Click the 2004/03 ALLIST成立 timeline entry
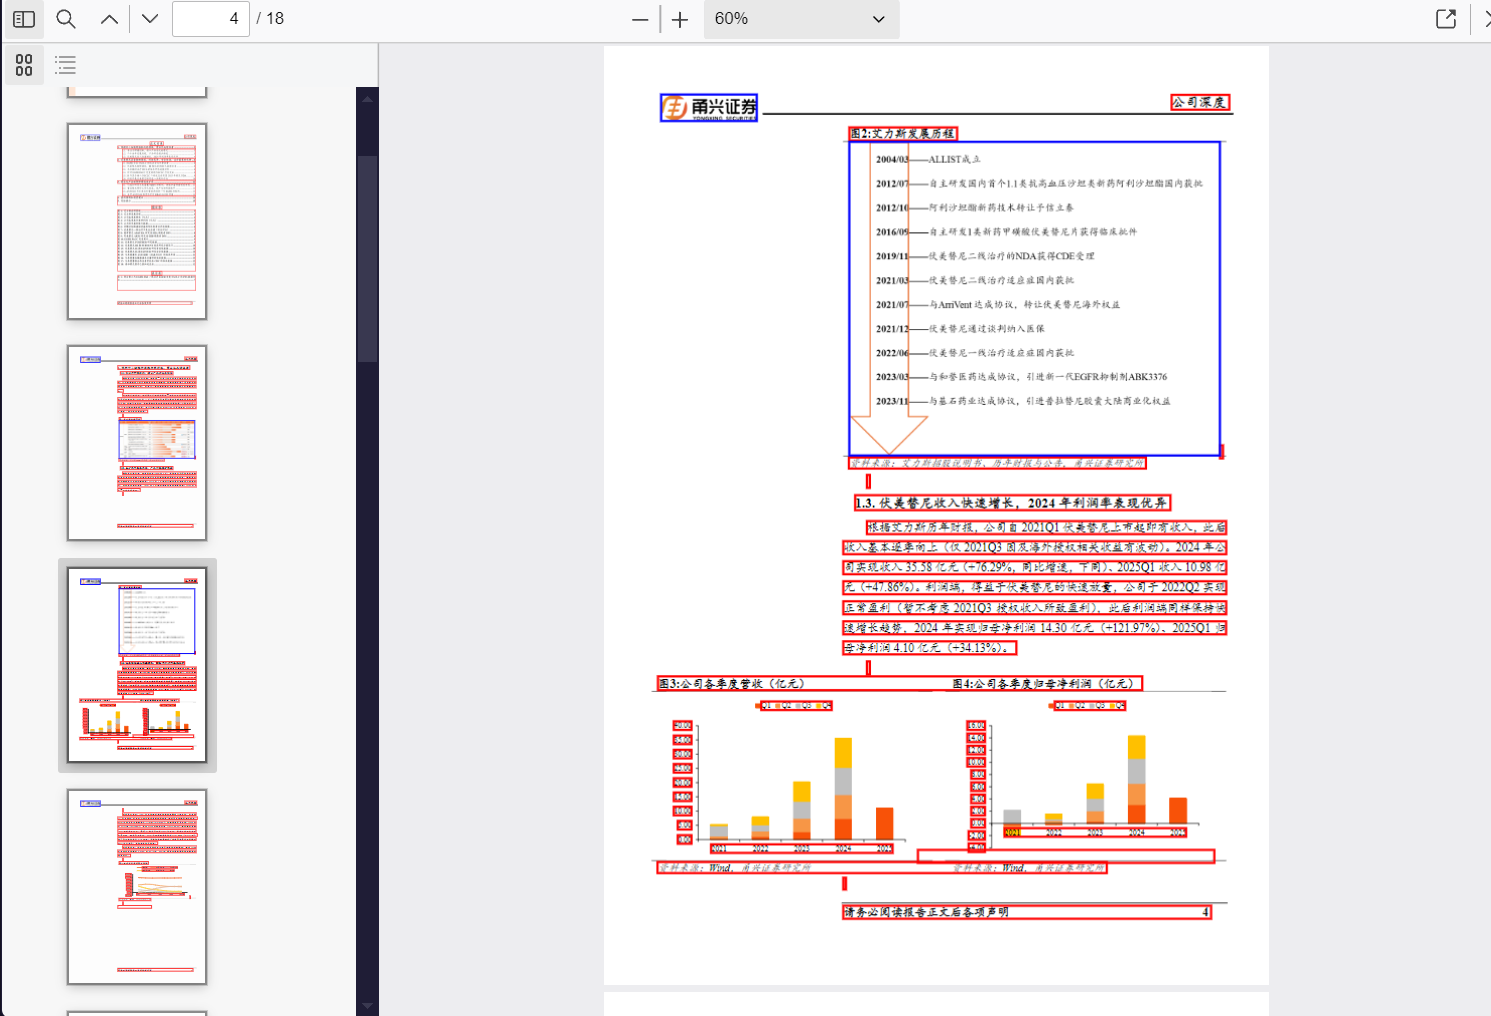 point(928,159)
